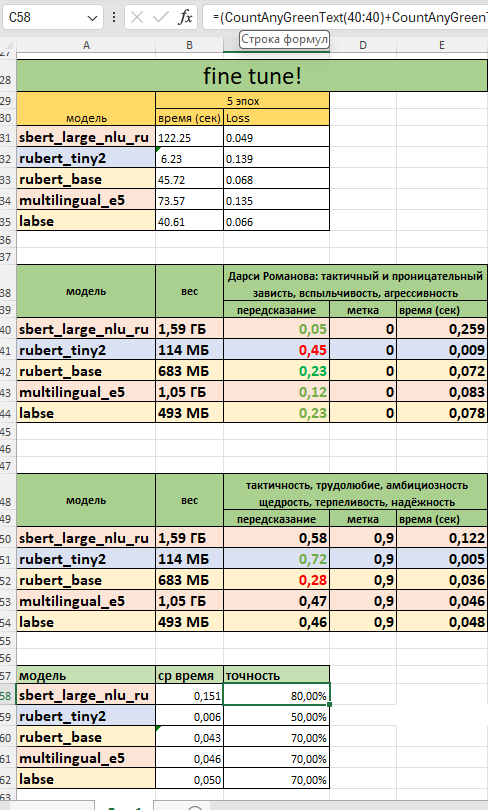The width and height of the screenshot is (488, 810).
Task: Select row 58 header
Action: coord(6,695)
